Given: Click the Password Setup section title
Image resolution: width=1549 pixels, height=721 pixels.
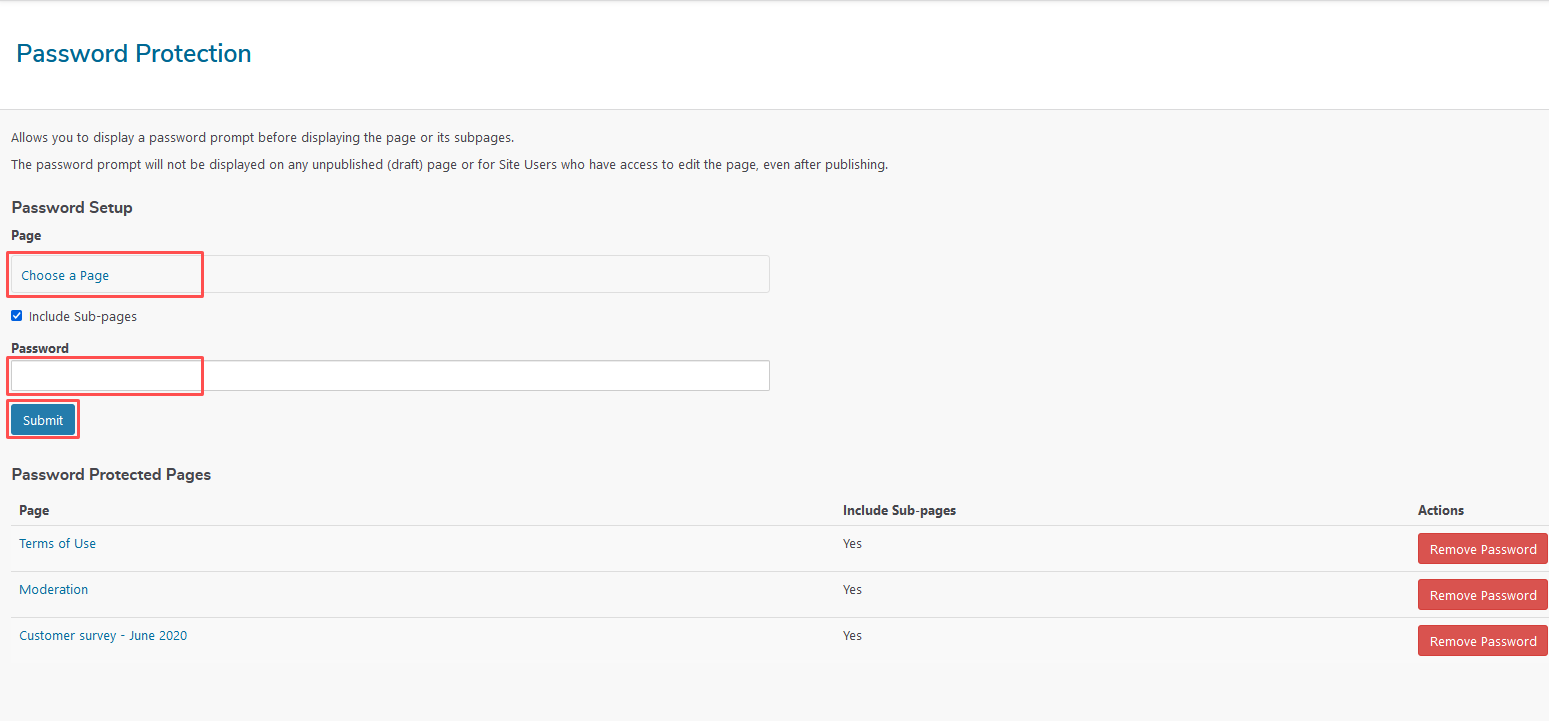Looking at the screenshot, I should 72,207.
